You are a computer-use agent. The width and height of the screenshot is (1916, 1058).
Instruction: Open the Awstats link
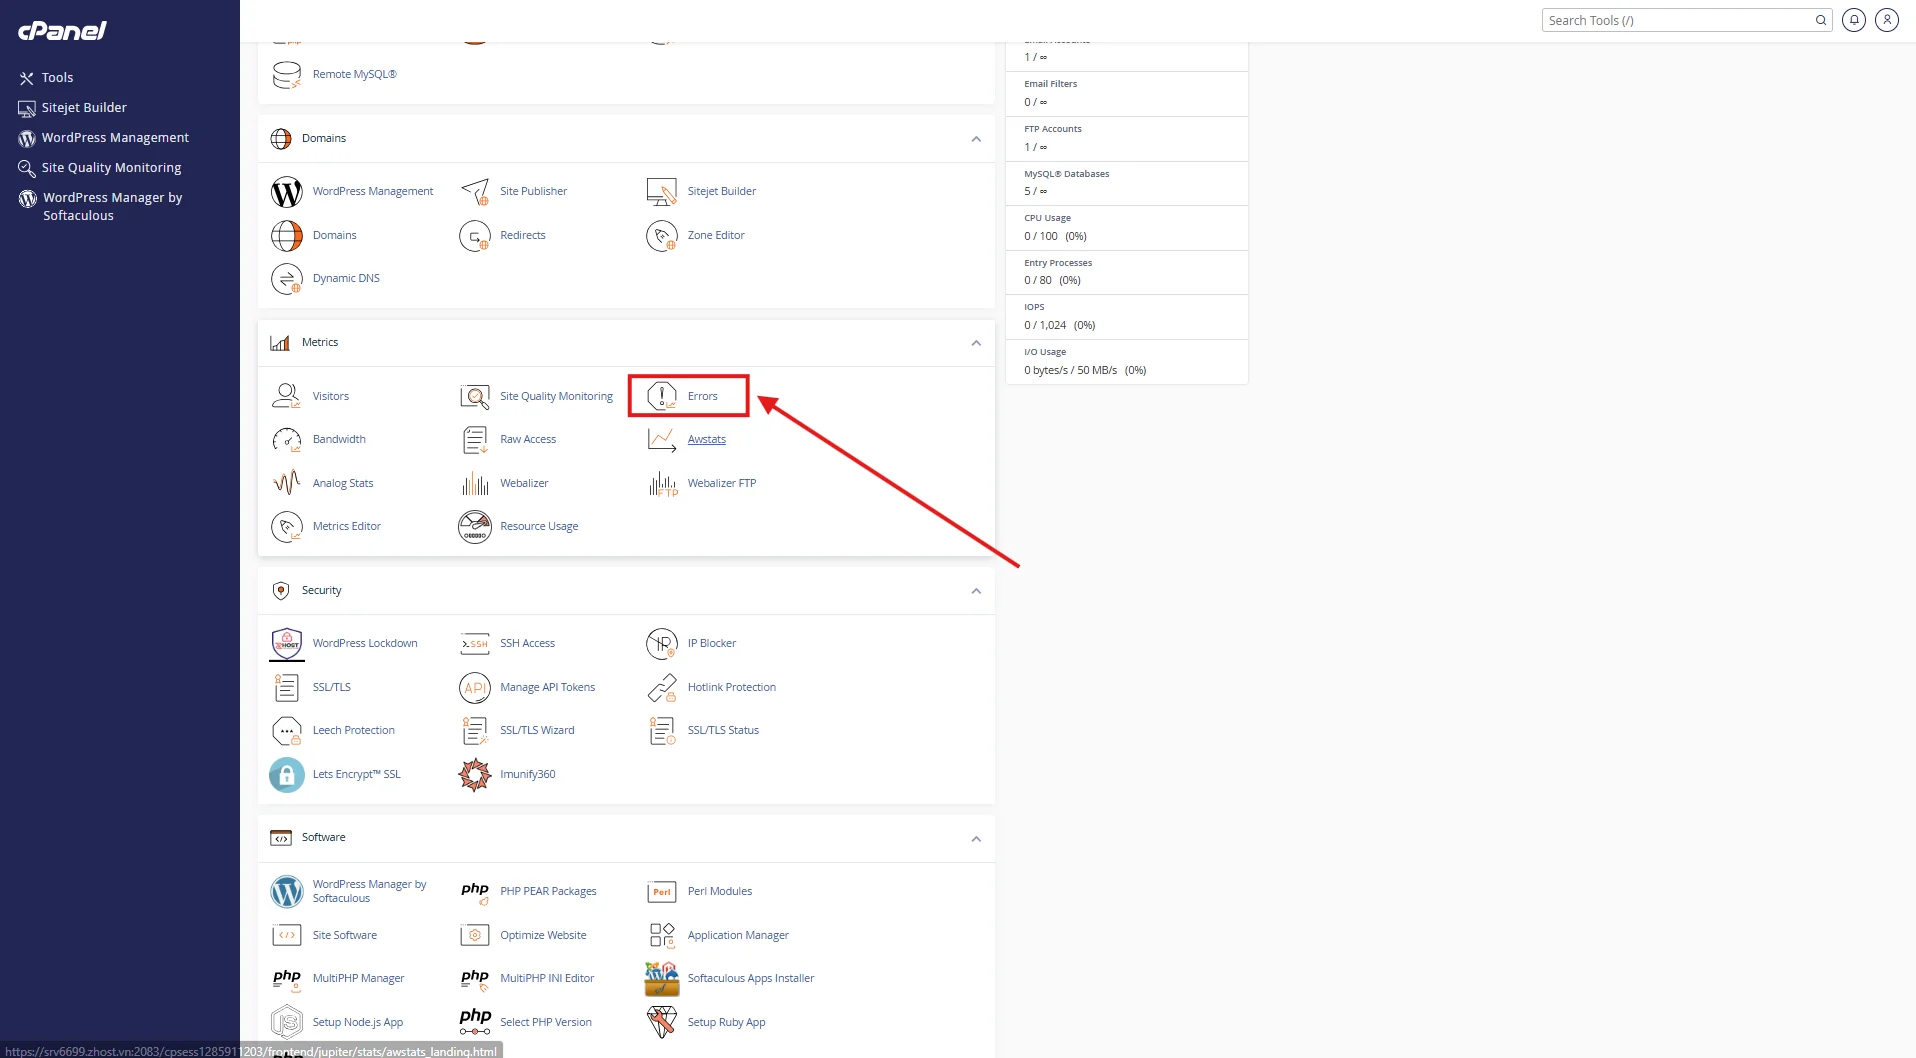706,439
